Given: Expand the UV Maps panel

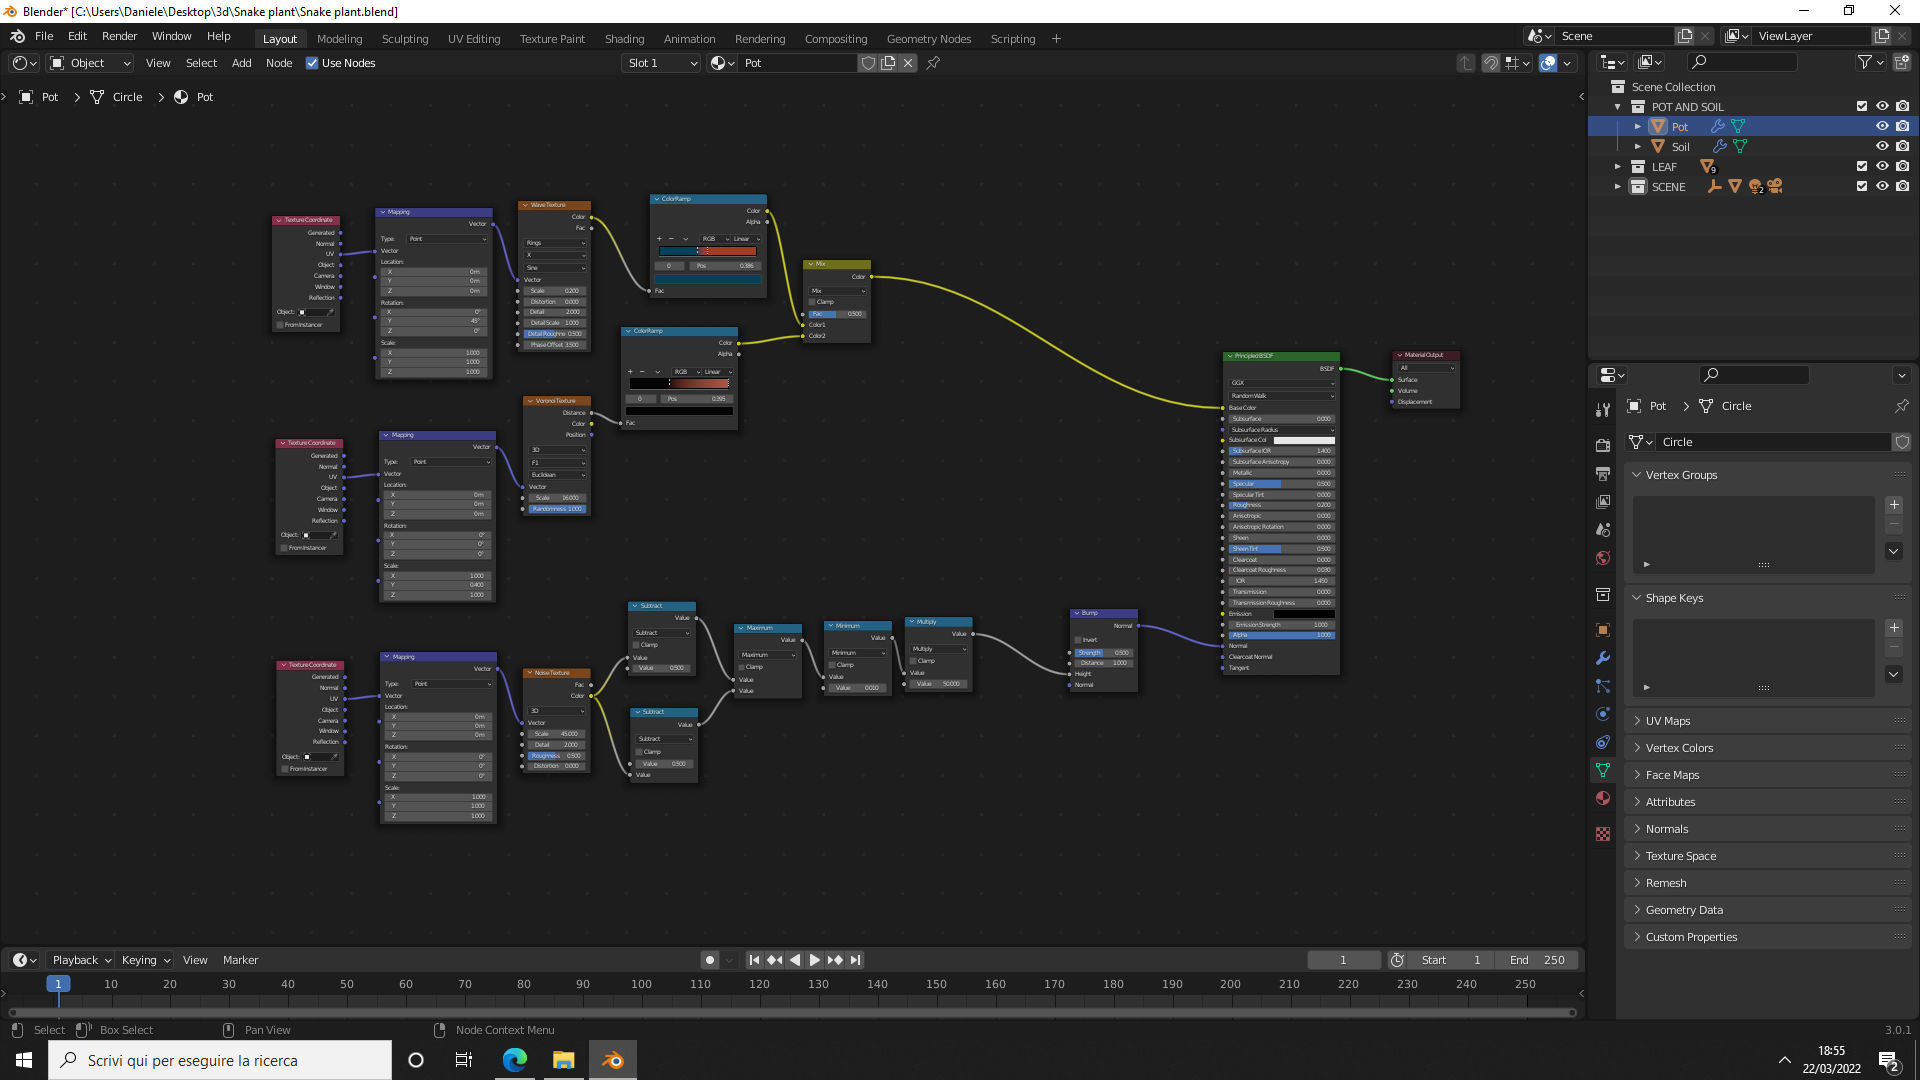Looking at the screenshot, I should click(1668, 721).
